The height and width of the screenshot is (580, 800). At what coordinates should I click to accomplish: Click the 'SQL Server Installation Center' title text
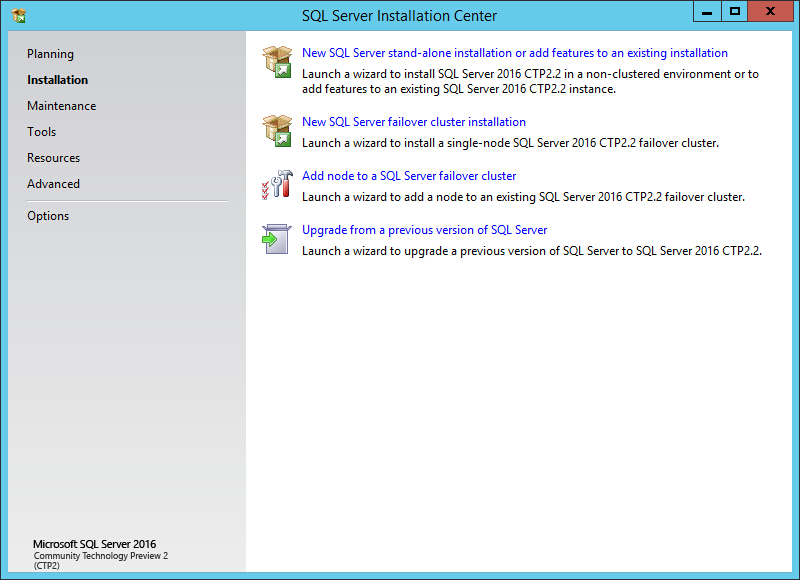399,16
